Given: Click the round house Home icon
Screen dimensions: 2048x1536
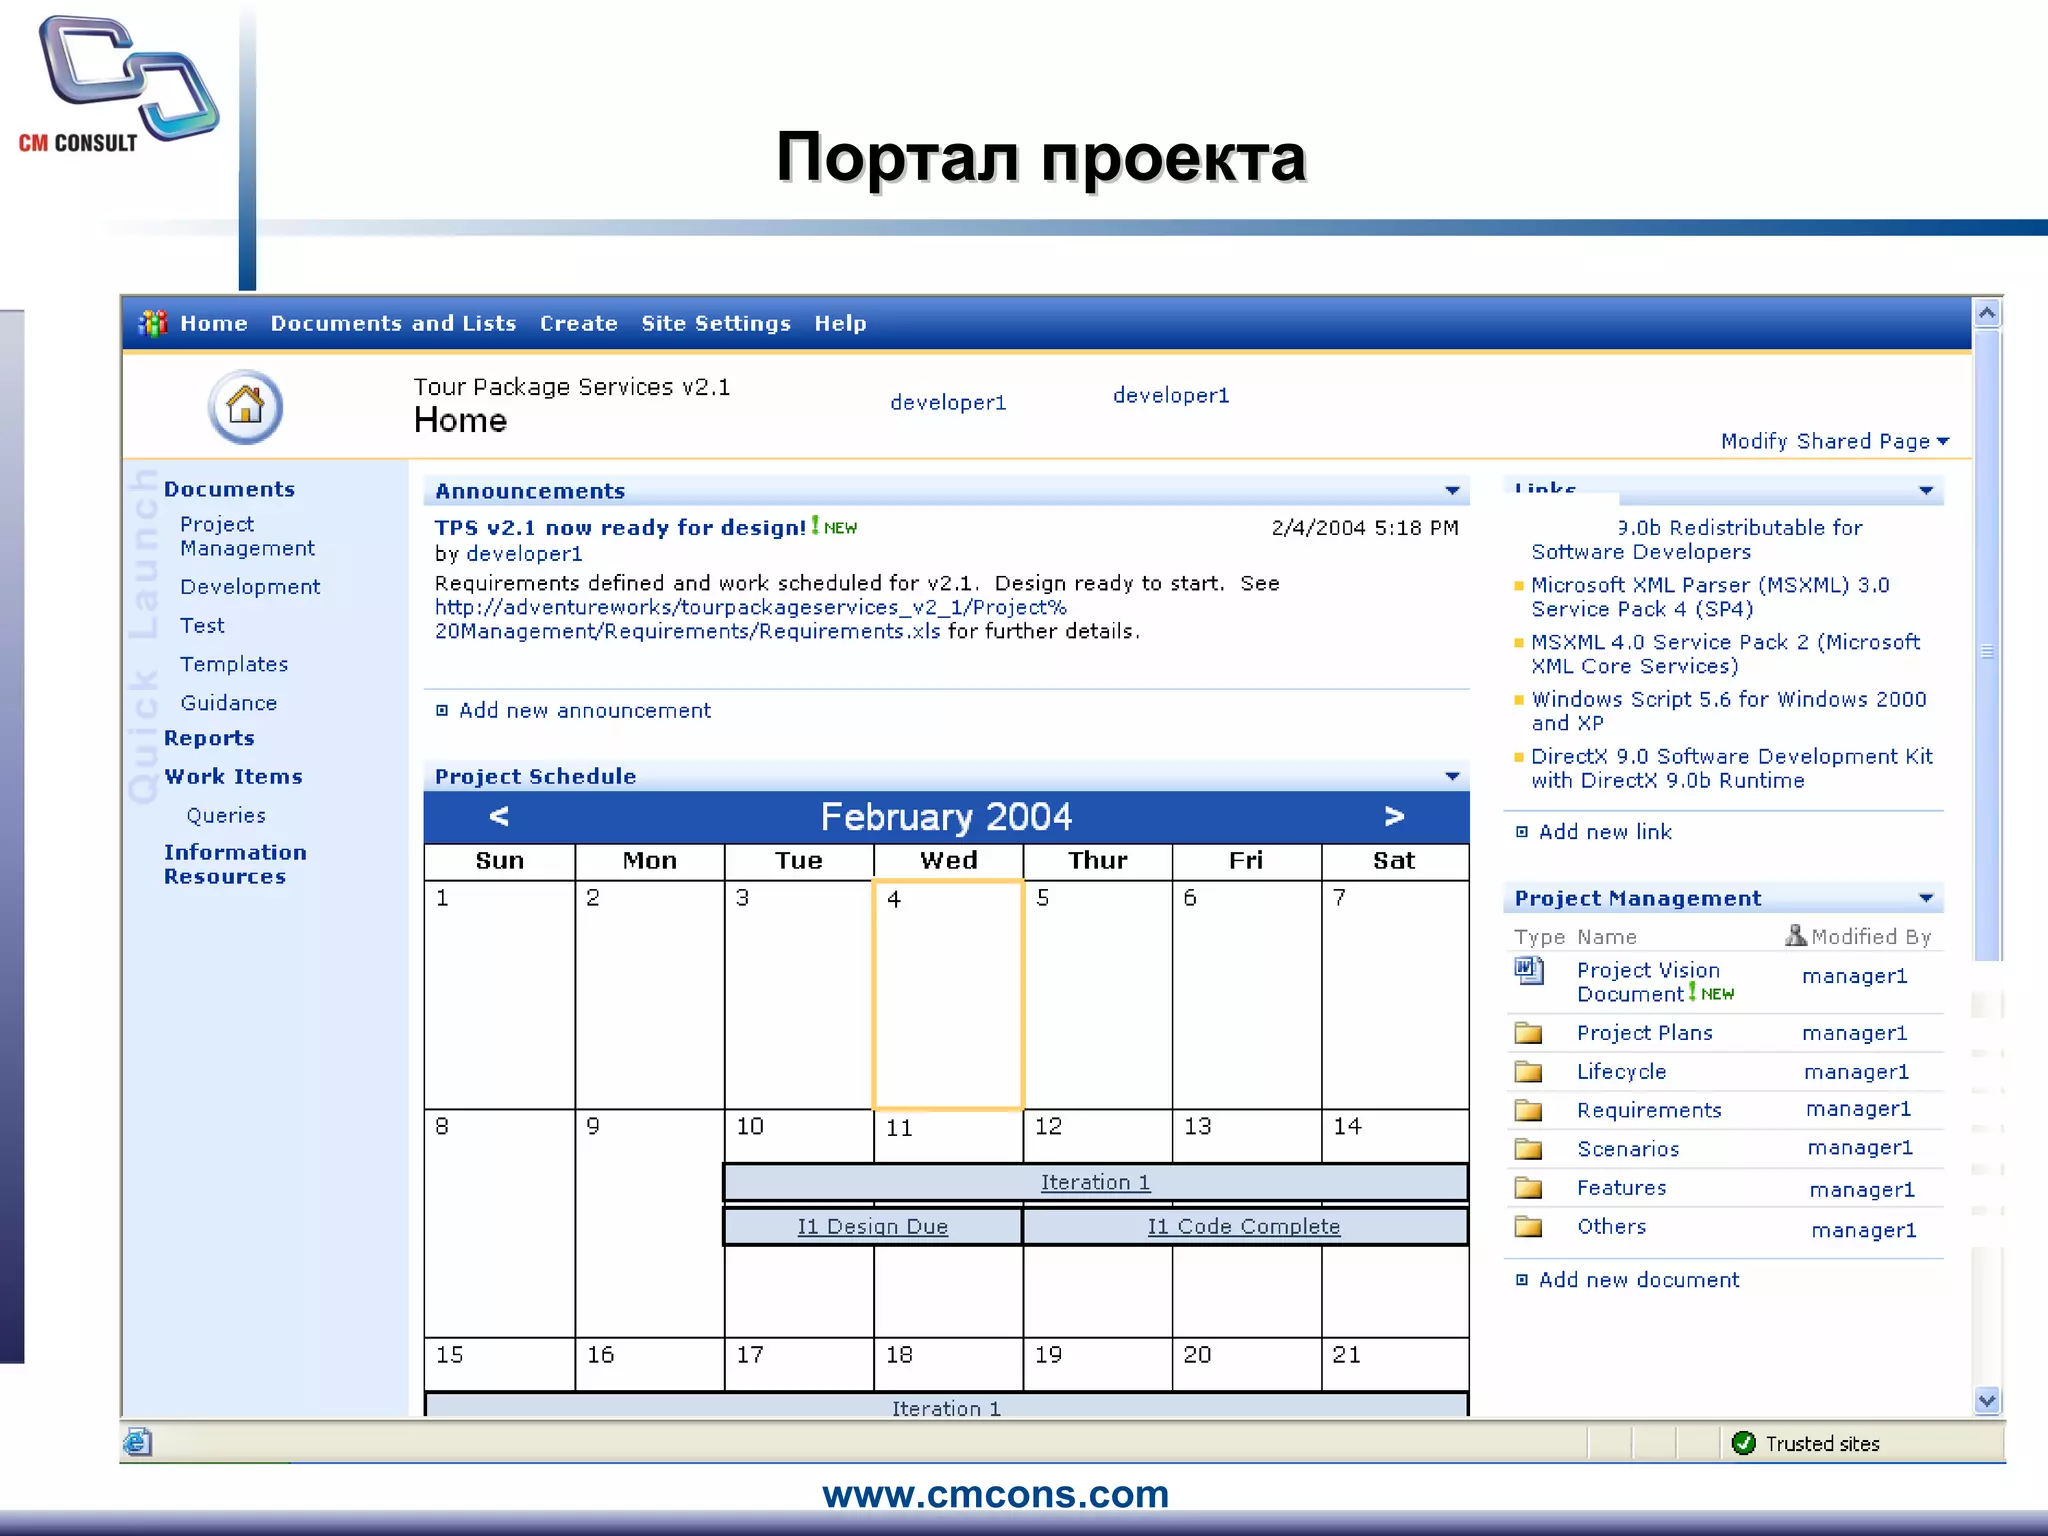Looking at the screenshot, I should point(245,407).
